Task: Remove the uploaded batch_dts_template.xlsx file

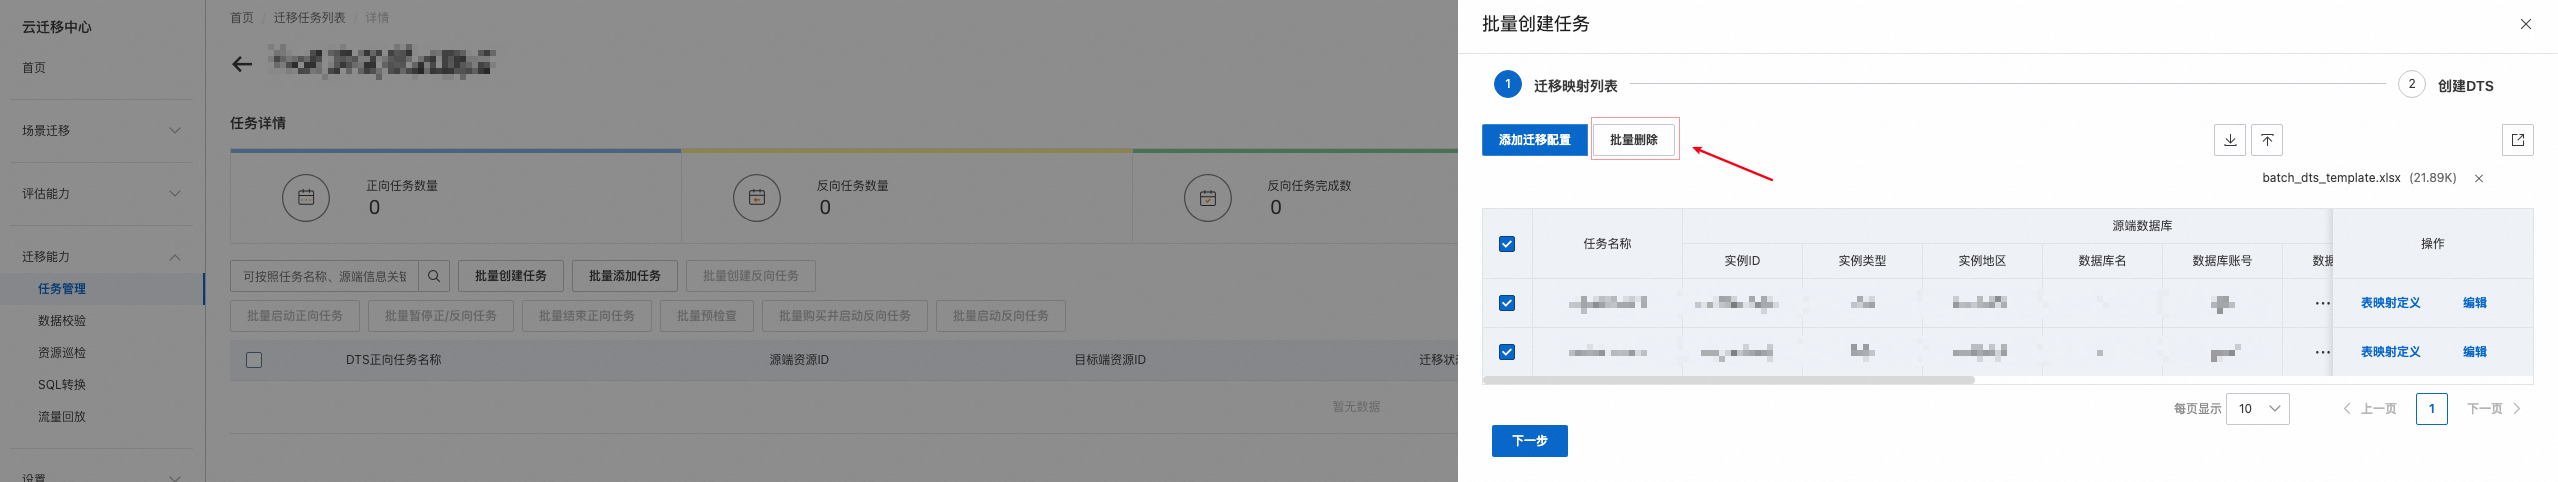Action: [x=2479, y=178]
